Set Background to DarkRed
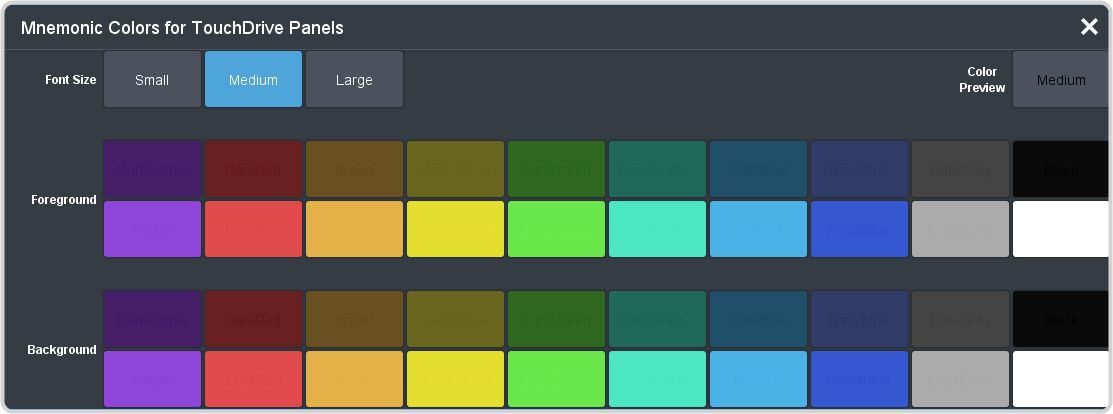Viewport: 1113px width, 414px height. click(253, 319)
